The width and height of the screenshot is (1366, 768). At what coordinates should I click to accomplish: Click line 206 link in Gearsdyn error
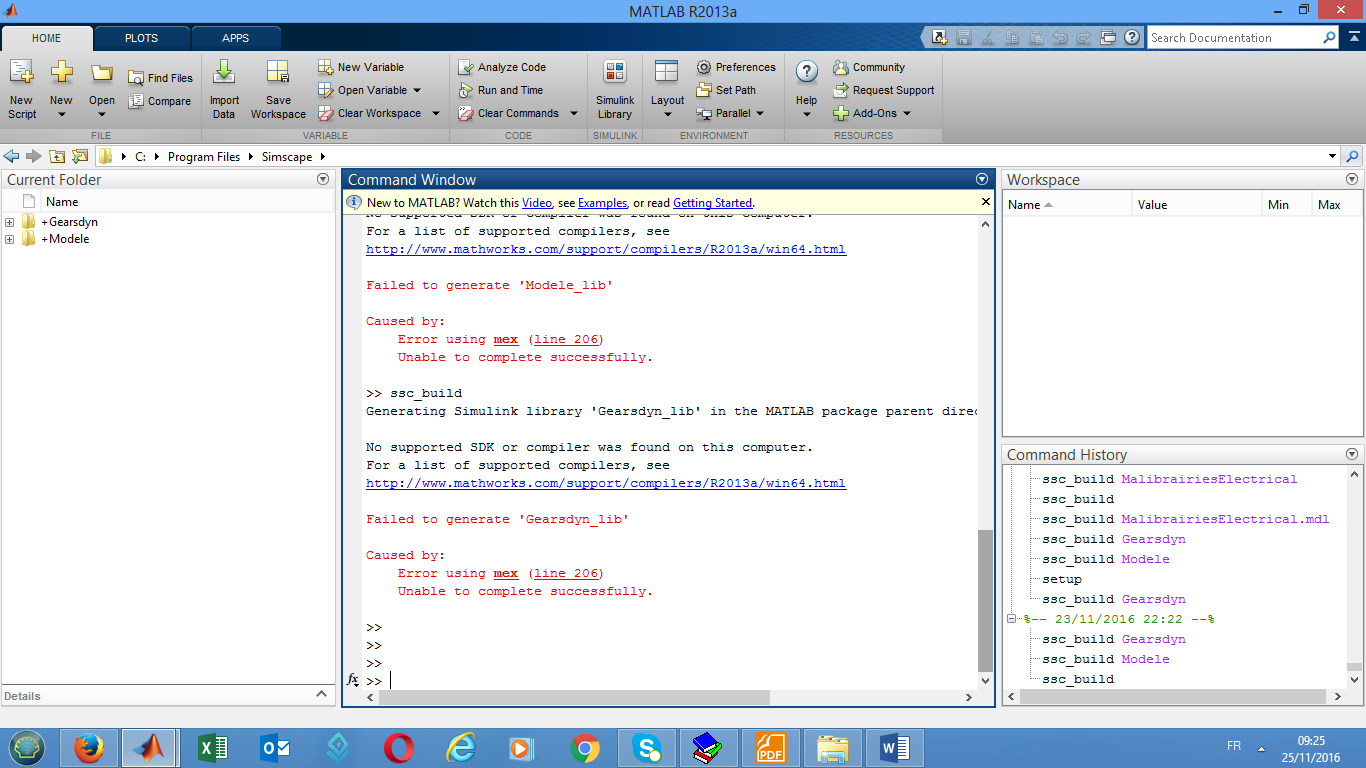coord(566,573)
